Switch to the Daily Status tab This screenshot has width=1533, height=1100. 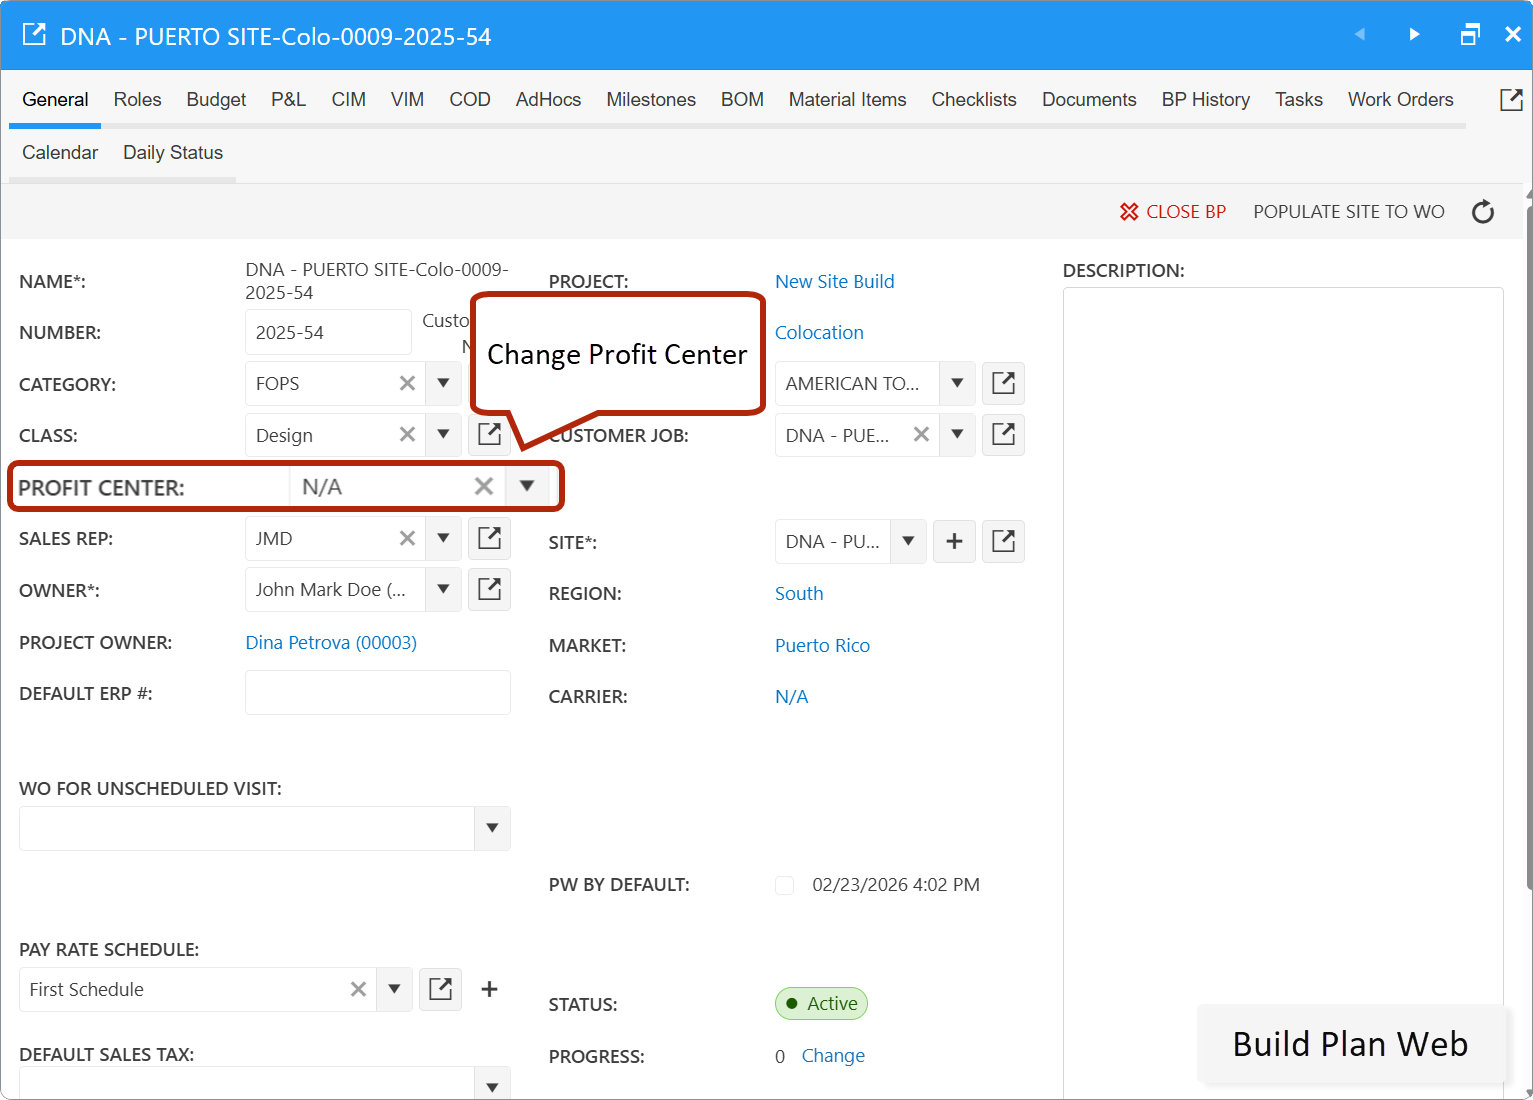[173, 152]
